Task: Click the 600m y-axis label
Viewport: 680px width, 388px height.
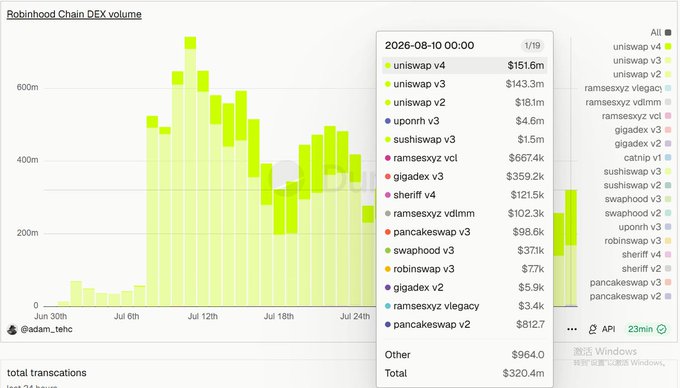Action: click(x=27, y=87)
